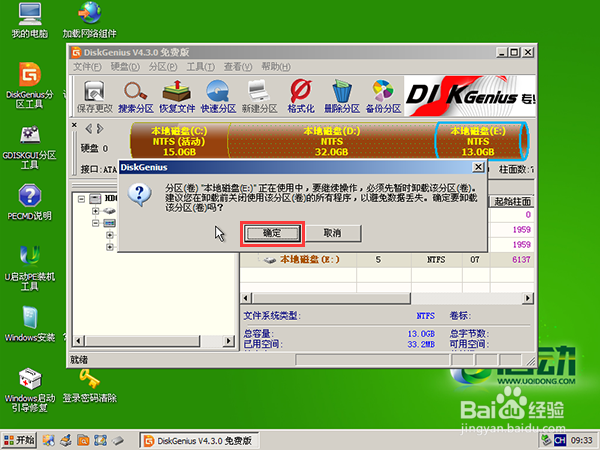
Task: Go to previous disk with left arrow
Action: pyautogui.click(x=88, y=129)
